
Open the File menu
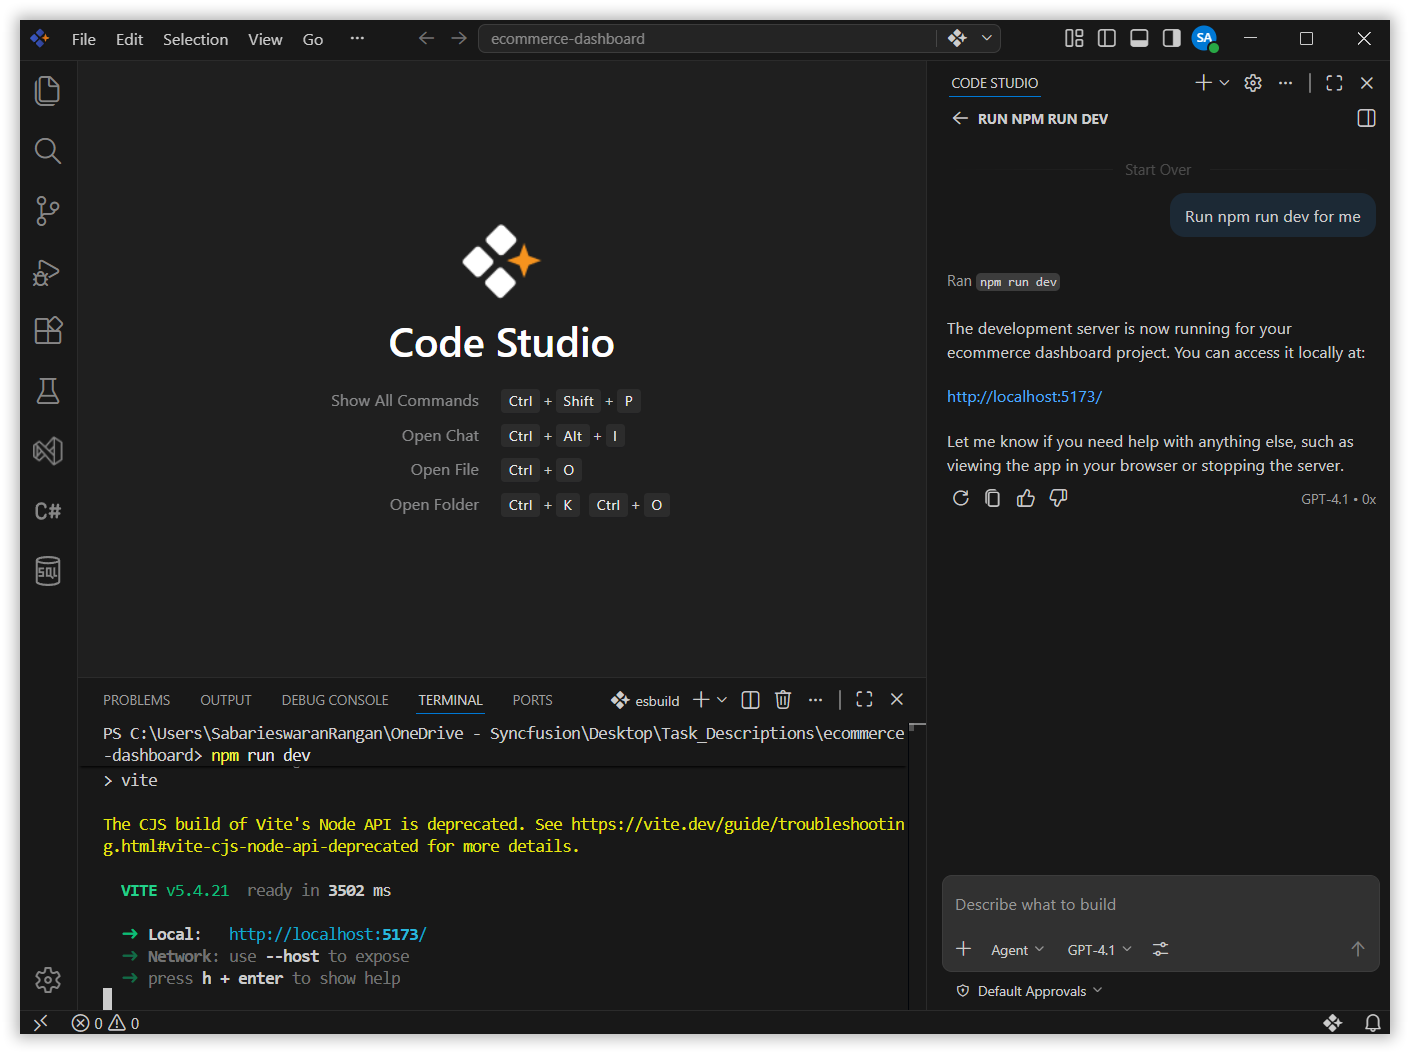coord(84,39)
